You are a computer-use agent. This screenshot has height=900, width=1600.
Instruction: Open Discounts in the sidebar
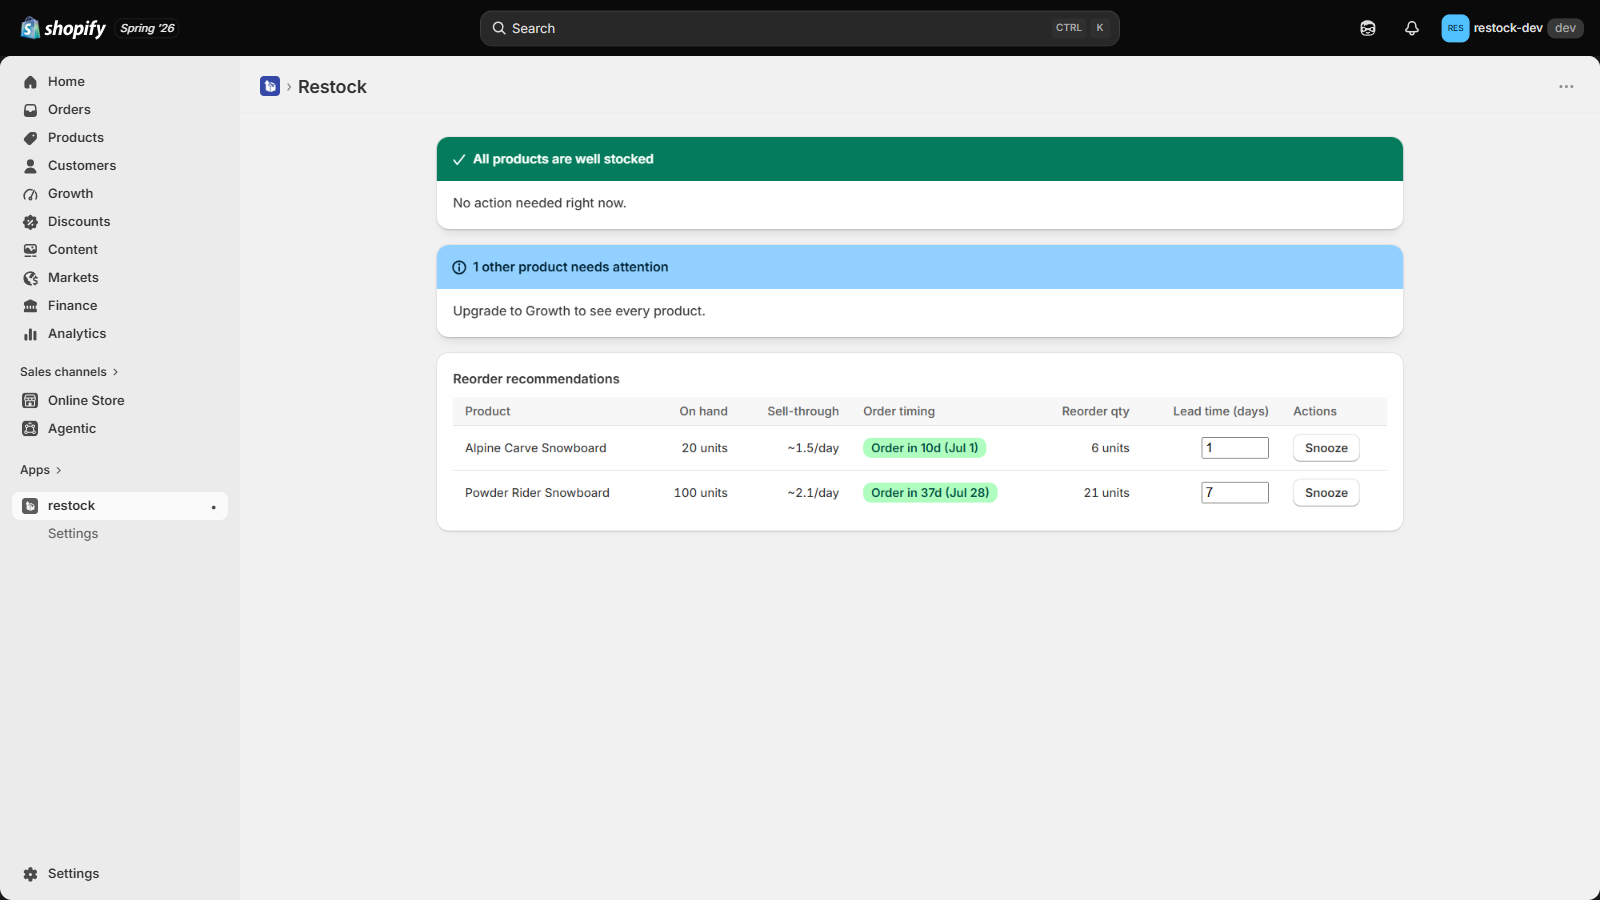[79, 222]
